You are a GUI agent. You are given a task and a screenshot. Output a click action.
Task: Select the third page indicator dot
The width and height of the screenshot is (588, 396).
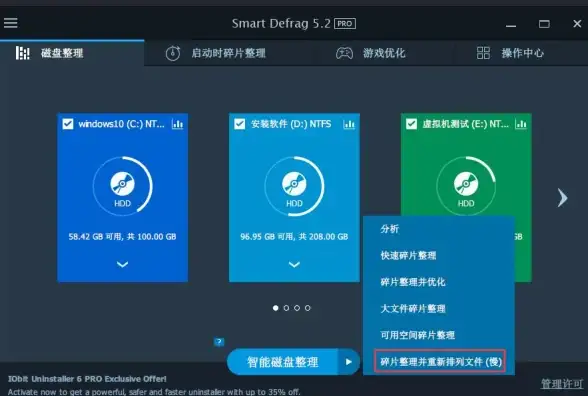click(x=297, y=308)
